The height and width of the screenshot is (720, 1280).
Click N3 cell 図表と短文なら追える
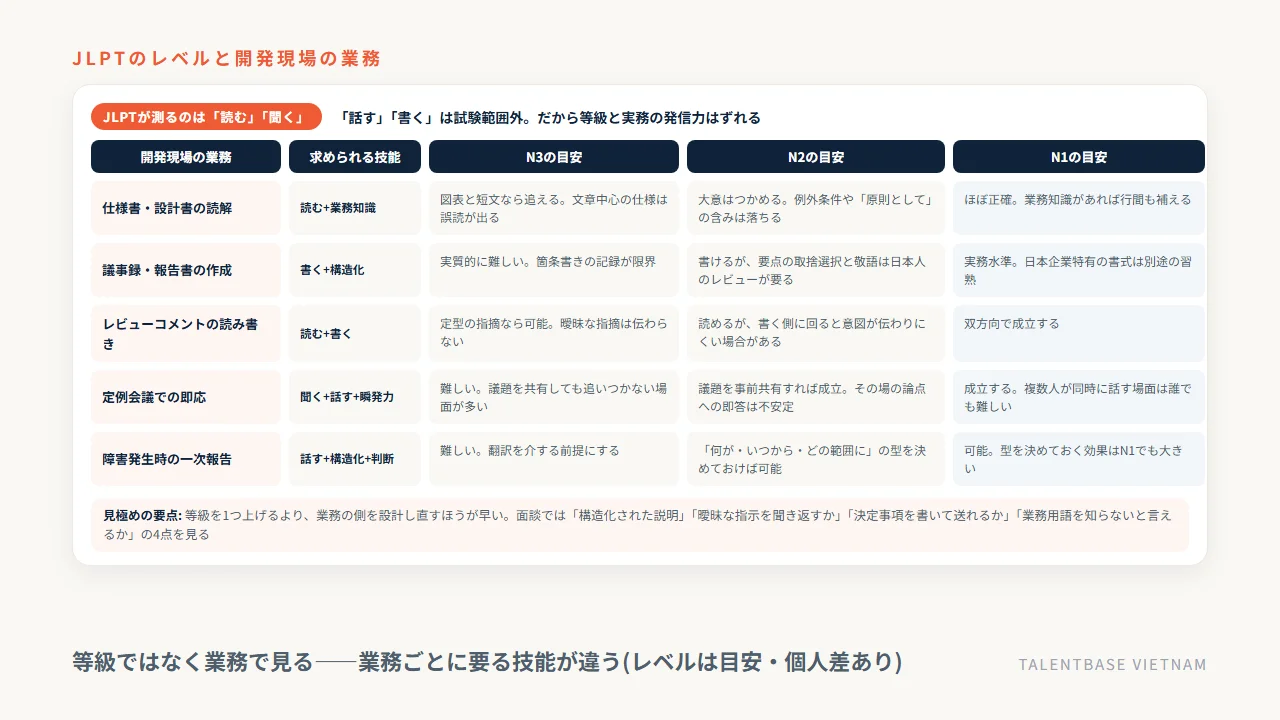pos(554,208)
